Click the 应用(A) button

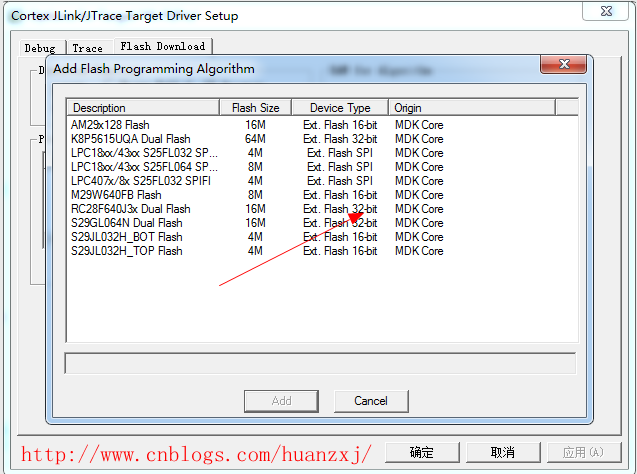(x=584, y=452)
